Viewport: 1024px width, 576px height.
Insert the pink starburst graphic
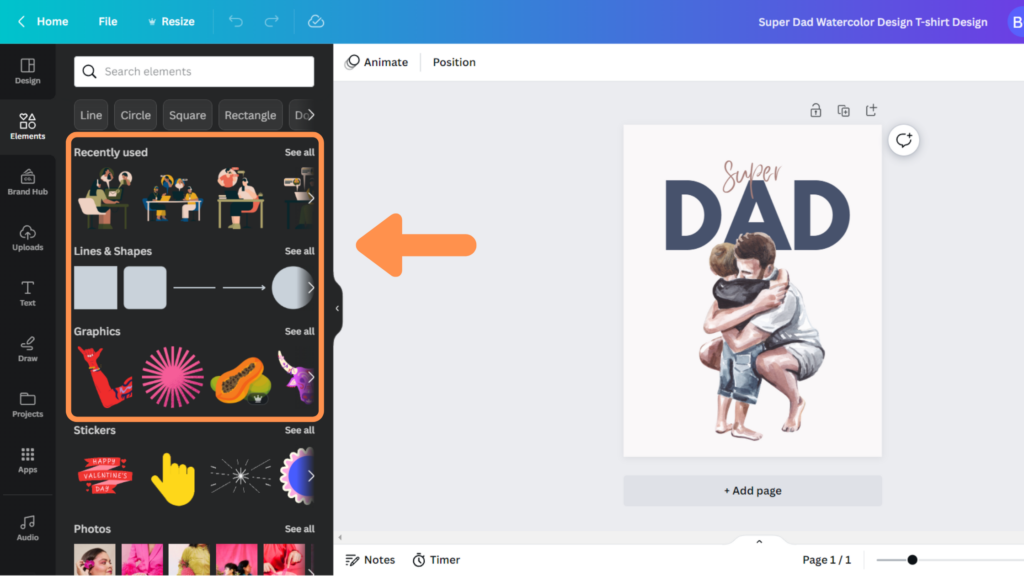point(172,377)
